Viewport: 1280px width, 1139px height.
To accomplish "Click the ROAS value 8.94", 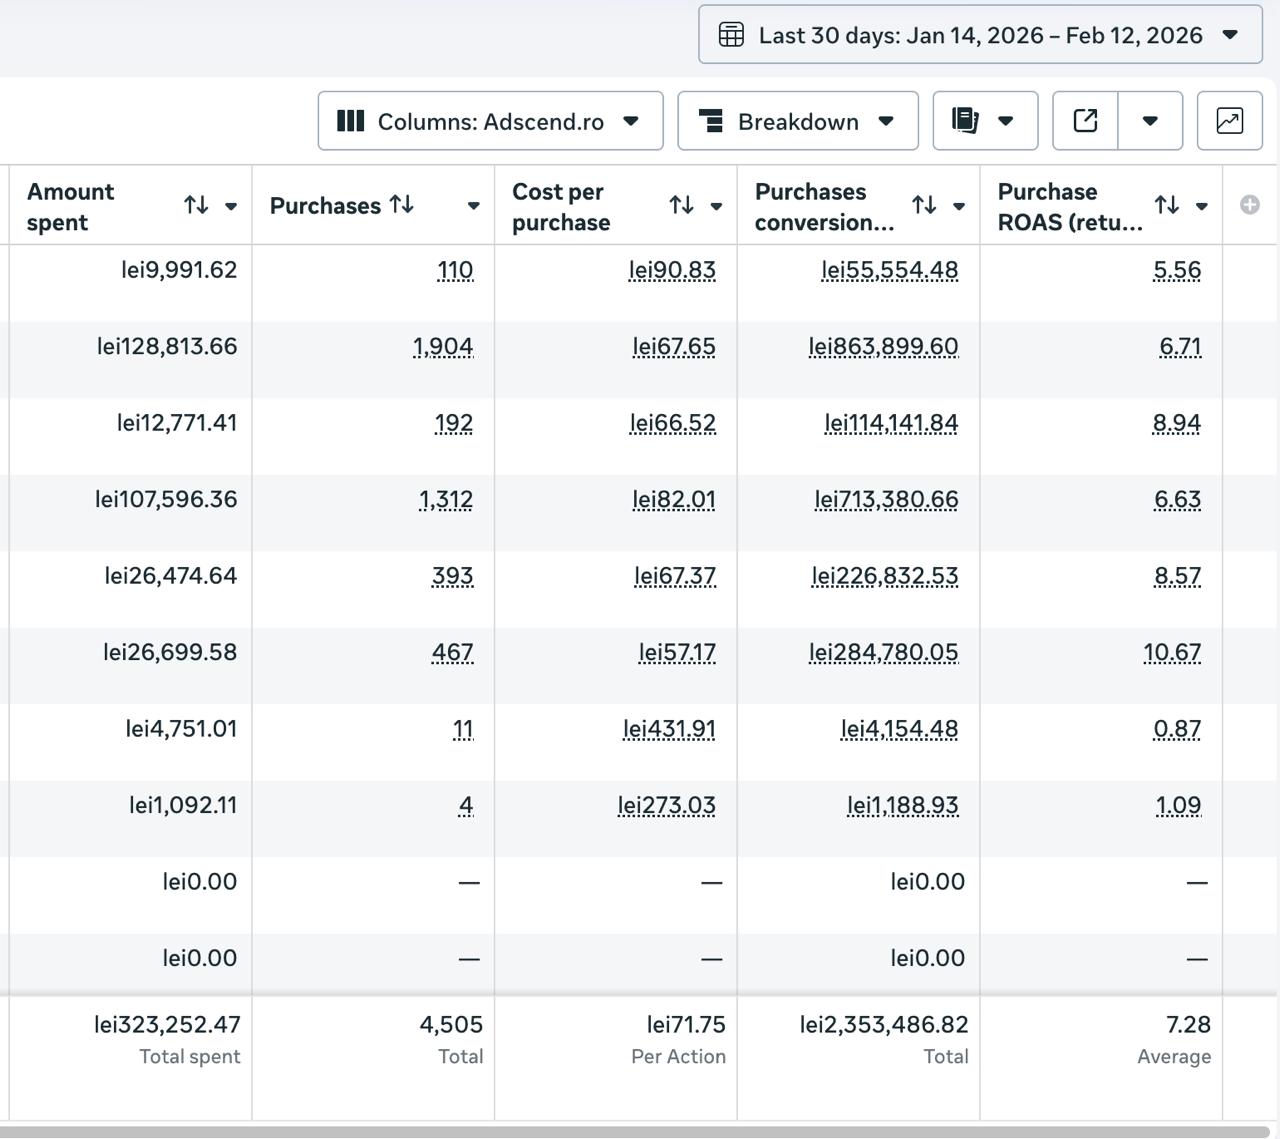I will (1177, 424).
